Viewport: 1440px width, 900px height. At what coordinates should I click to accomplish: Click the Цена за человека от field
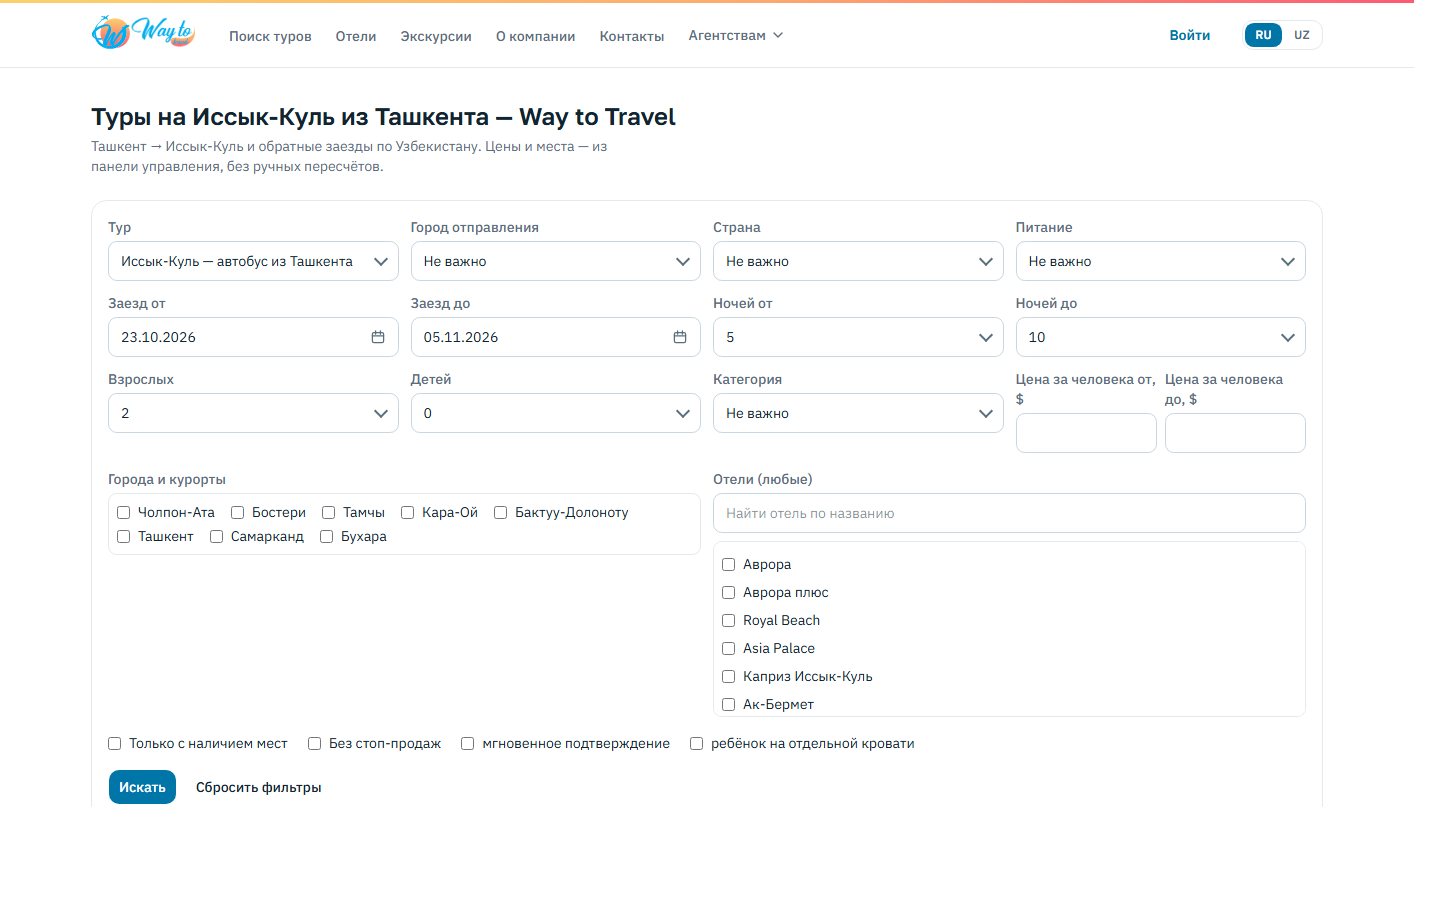coord(1086,433)
